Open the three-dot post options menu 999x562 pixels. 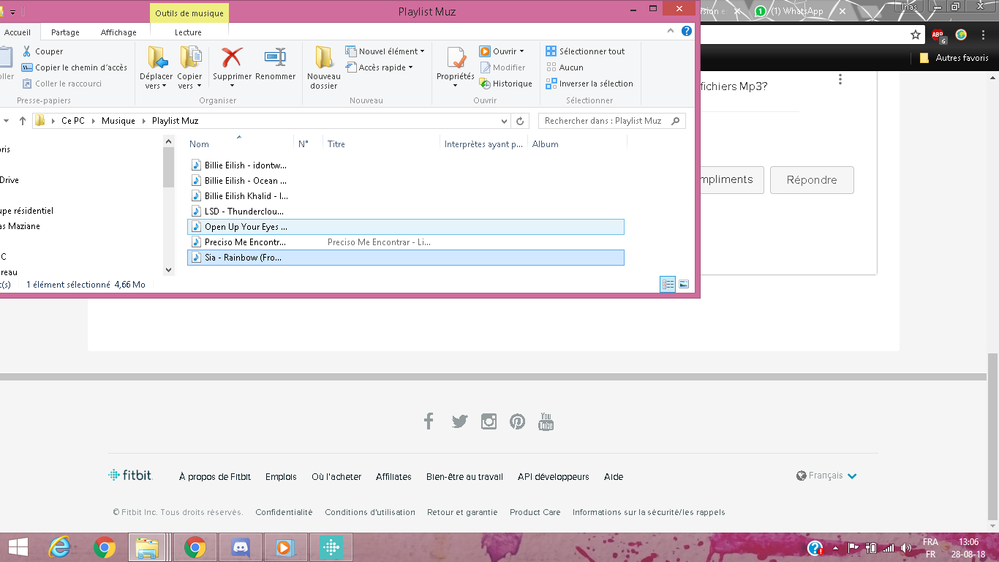[840, 79]
